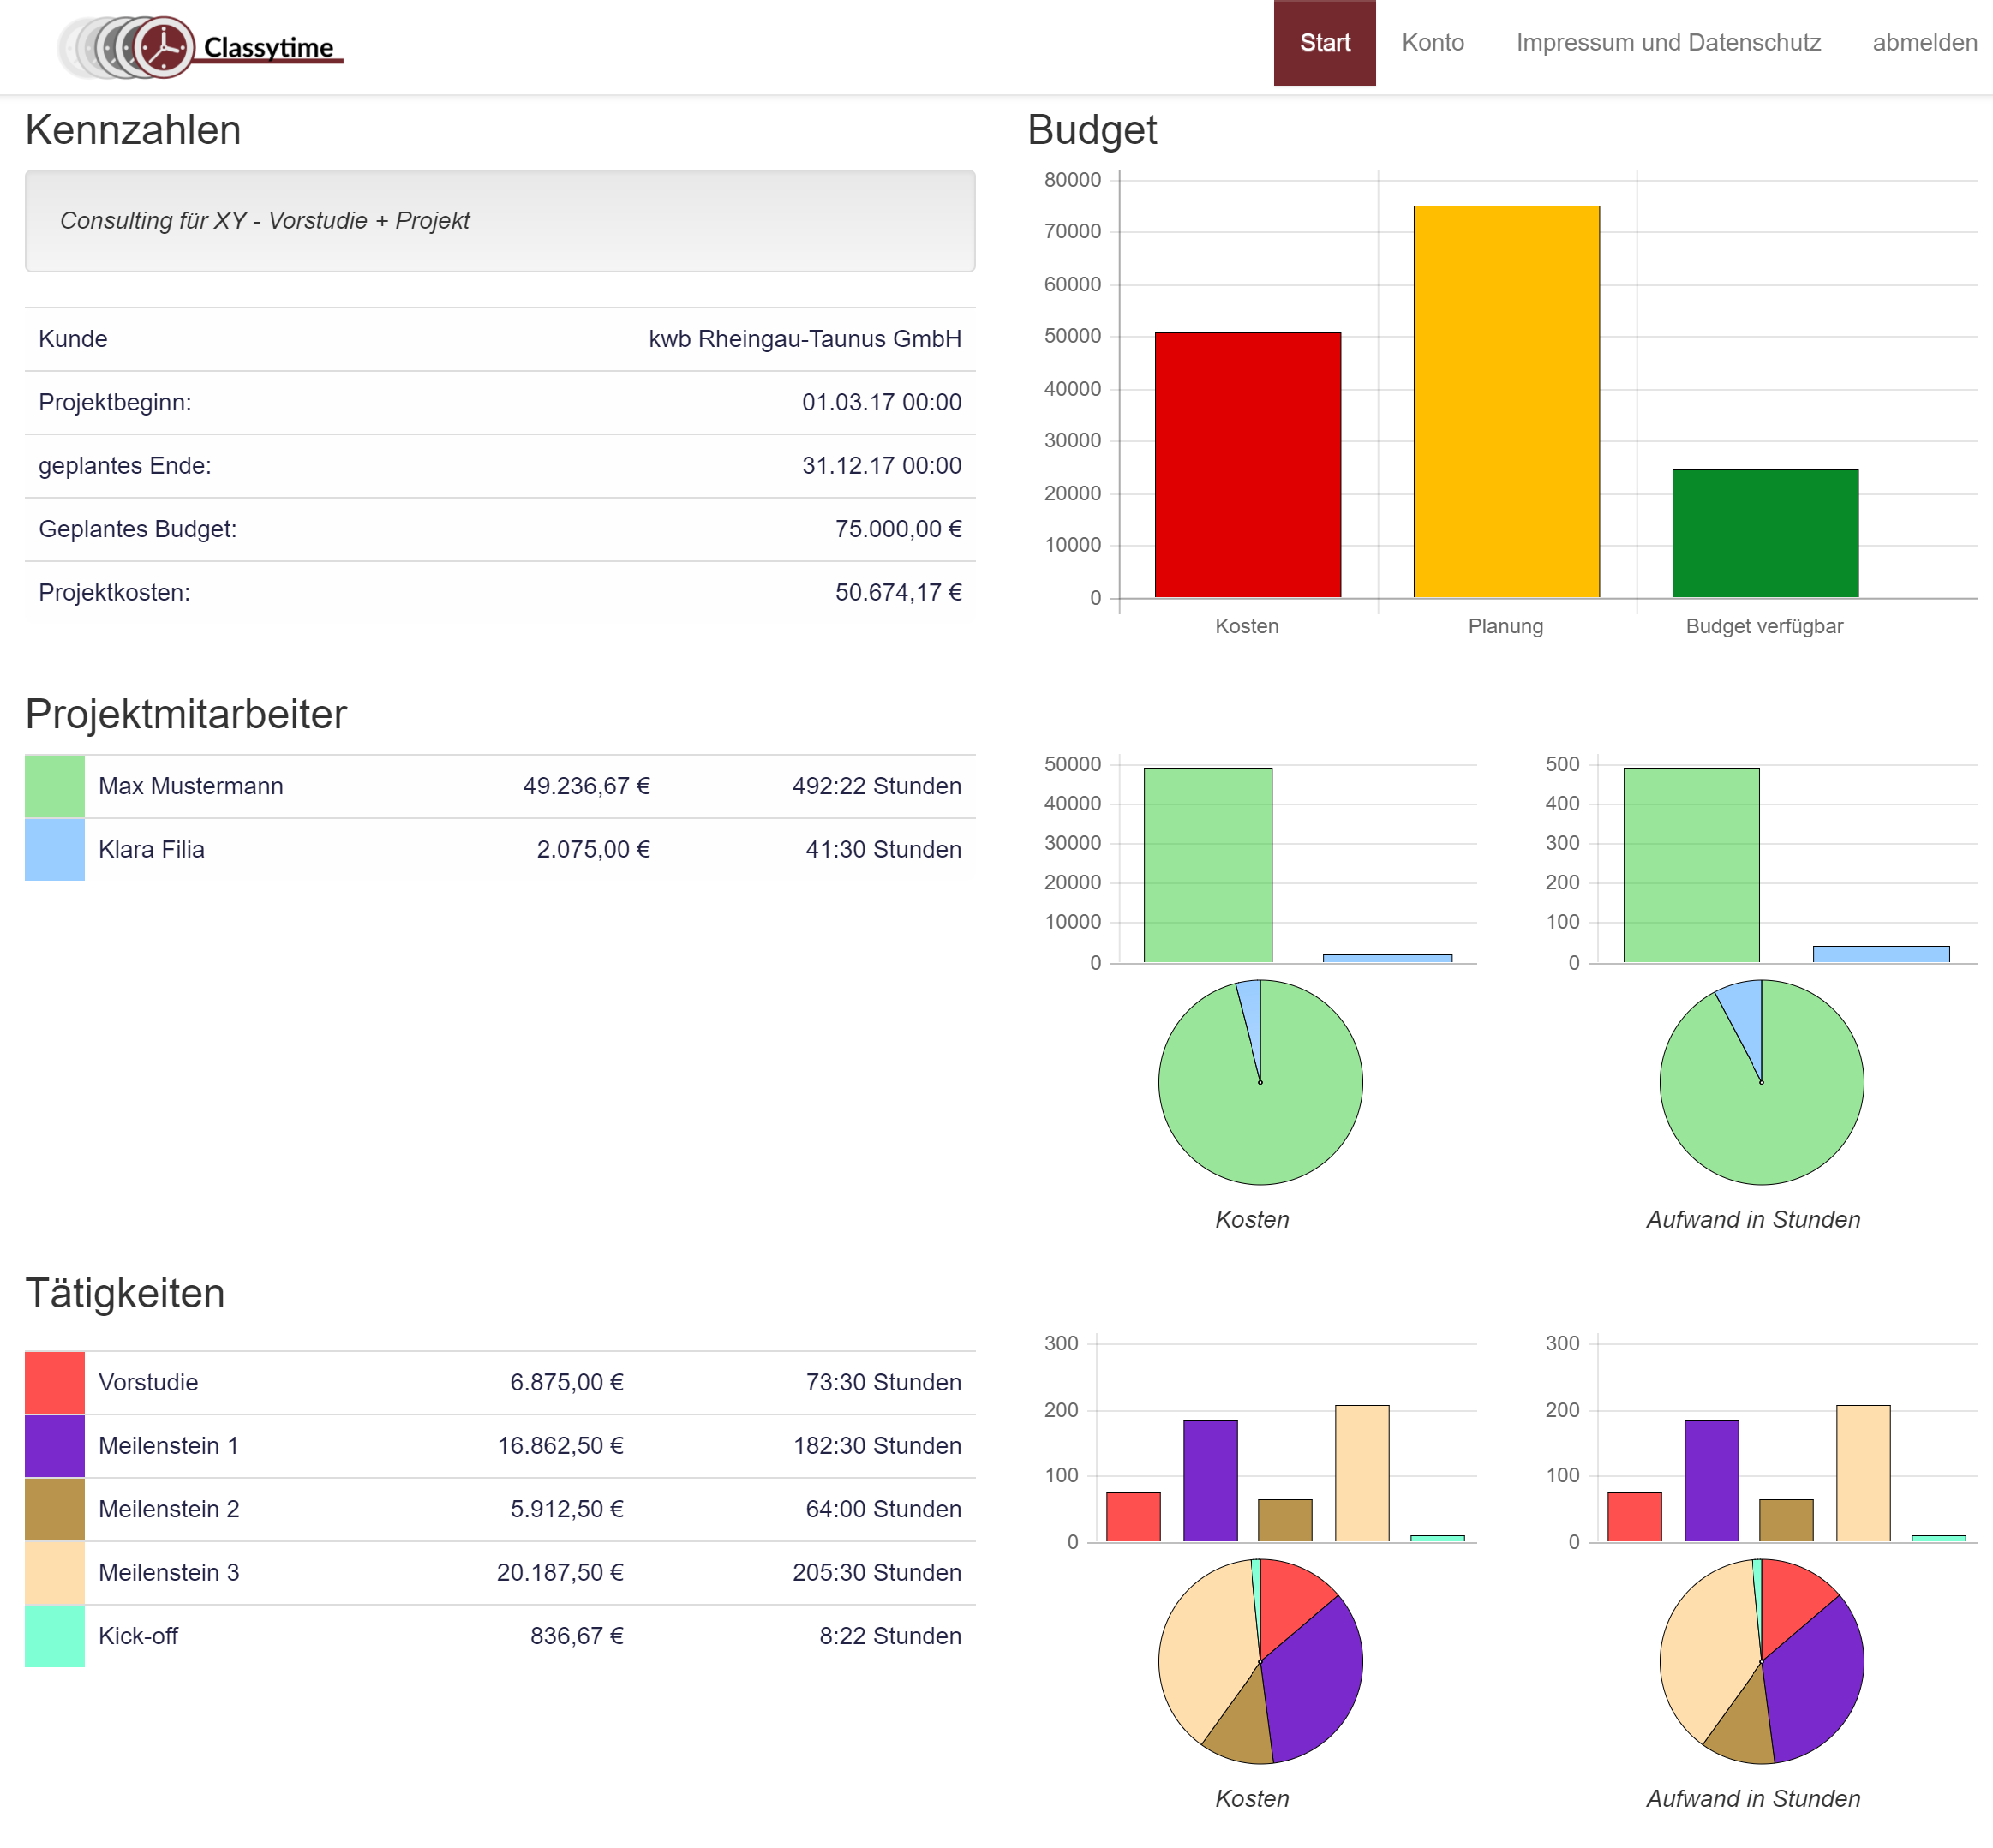The height and width of the screenshot is (1848, 1993).
Task: Click the Projektkosten value 50.674,17 €
Action: pyautogui.click(x=898, y=592)
